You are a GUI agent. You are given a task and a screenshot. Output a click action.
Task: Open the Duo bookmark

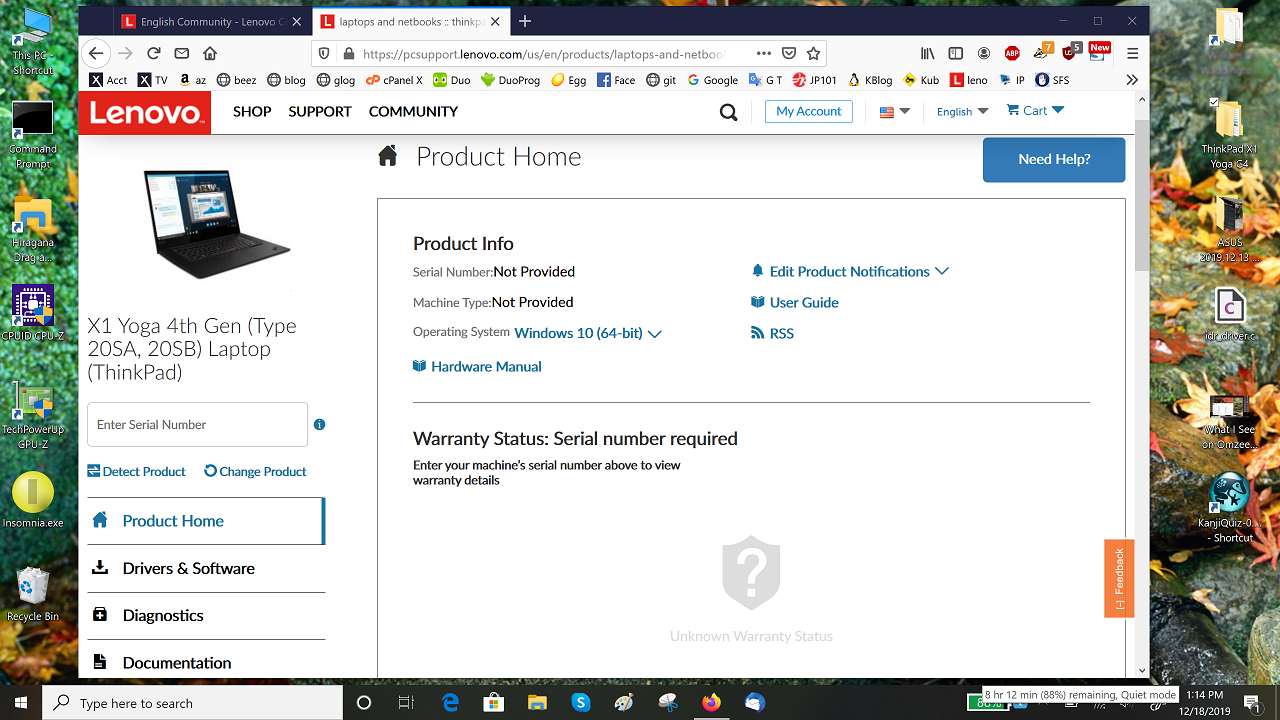click(451, 80)
